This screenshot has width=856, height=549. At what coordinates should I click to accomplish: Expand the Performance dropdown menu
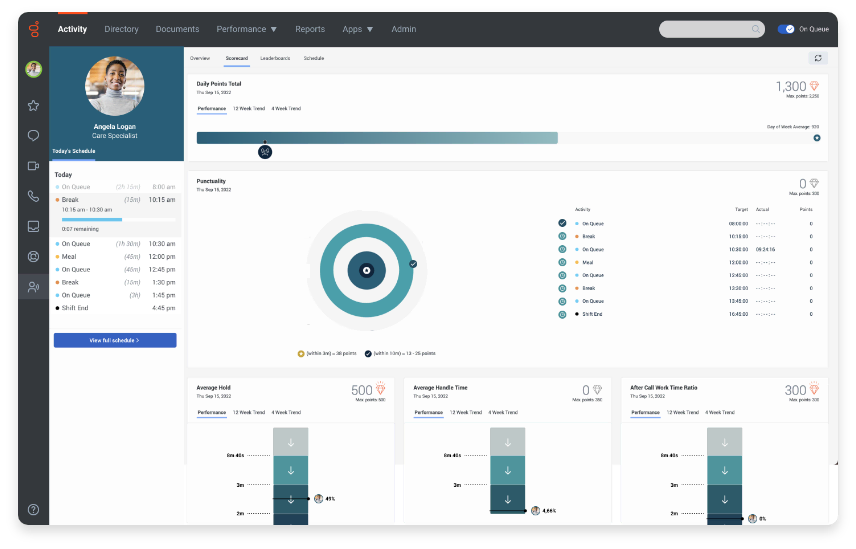click(246, 29)
